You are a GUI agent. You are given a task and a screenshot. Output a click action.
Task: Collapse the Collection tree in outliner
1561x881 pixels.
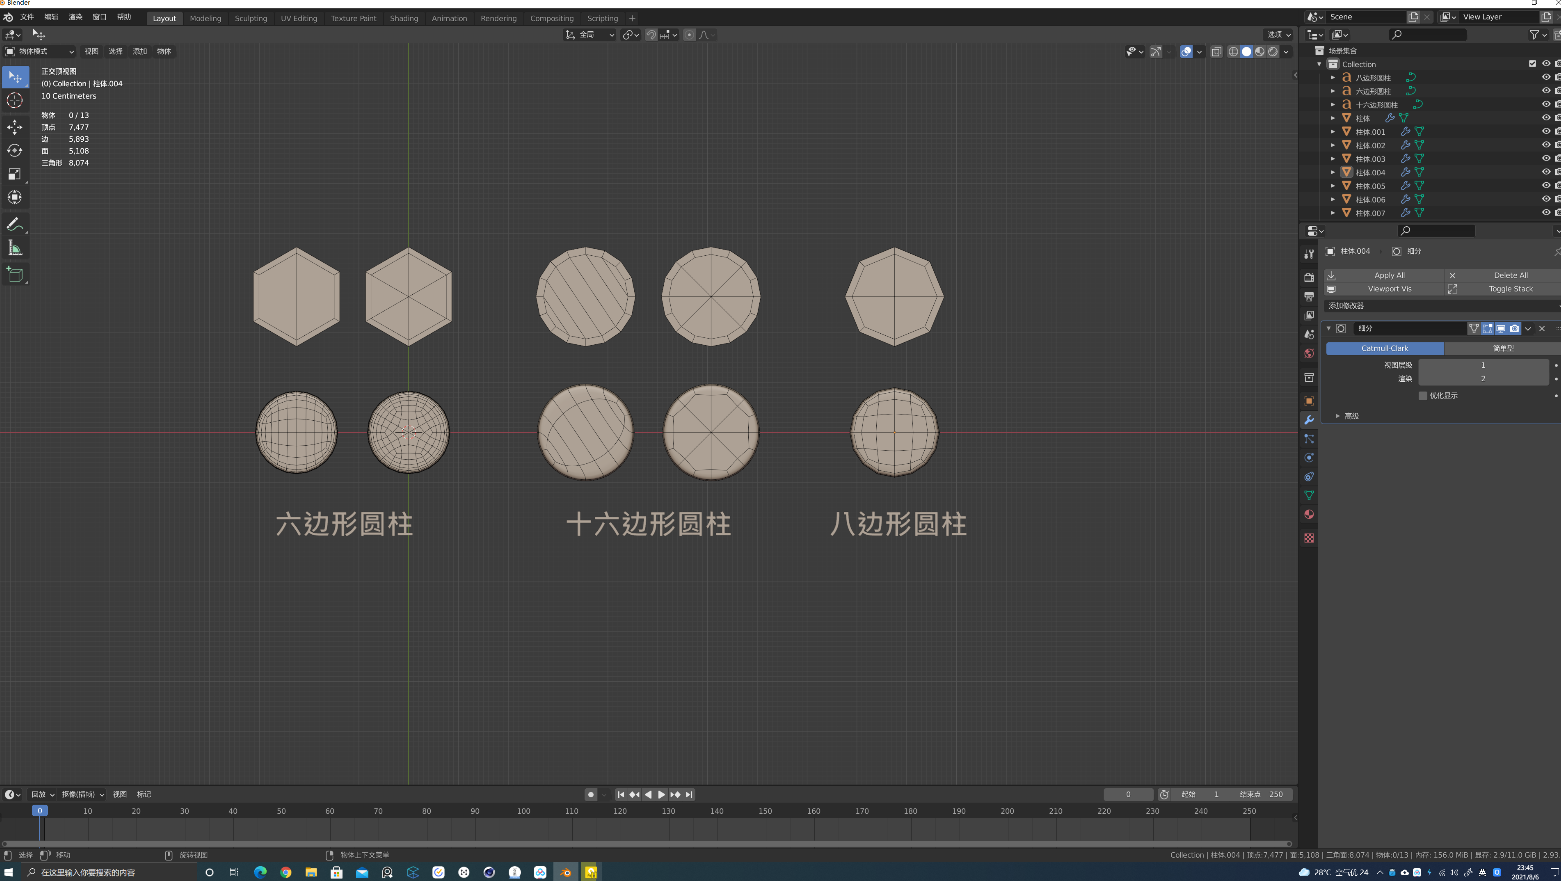[x=1320, y=64]
